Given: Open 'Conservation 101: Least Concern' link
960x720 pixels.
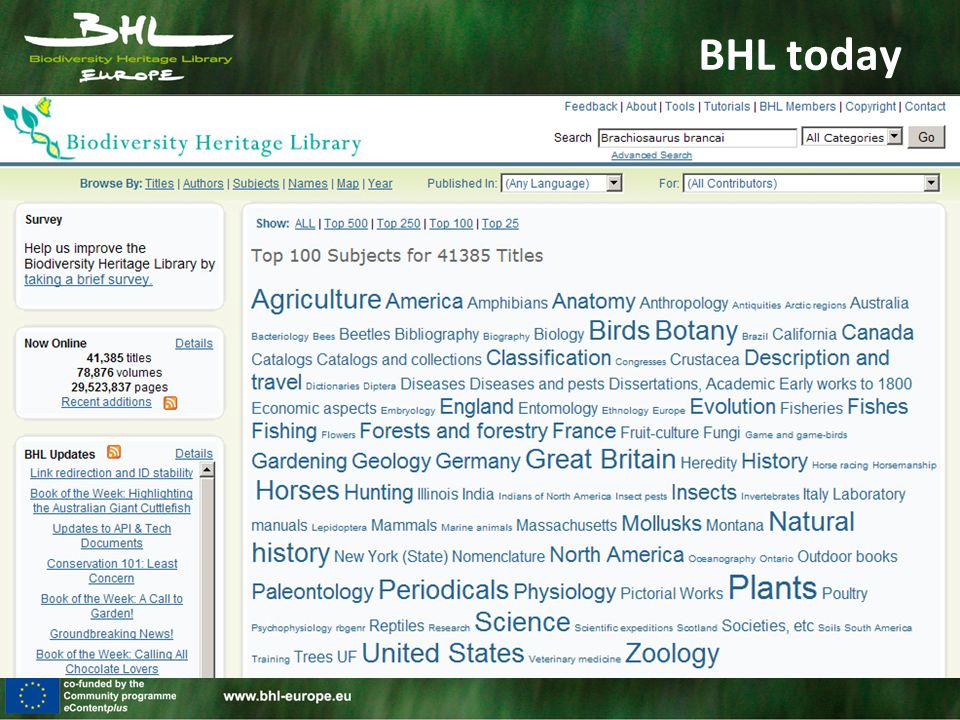Looking at the screenshot, I should pyautogui.click(x=111, y=571).
